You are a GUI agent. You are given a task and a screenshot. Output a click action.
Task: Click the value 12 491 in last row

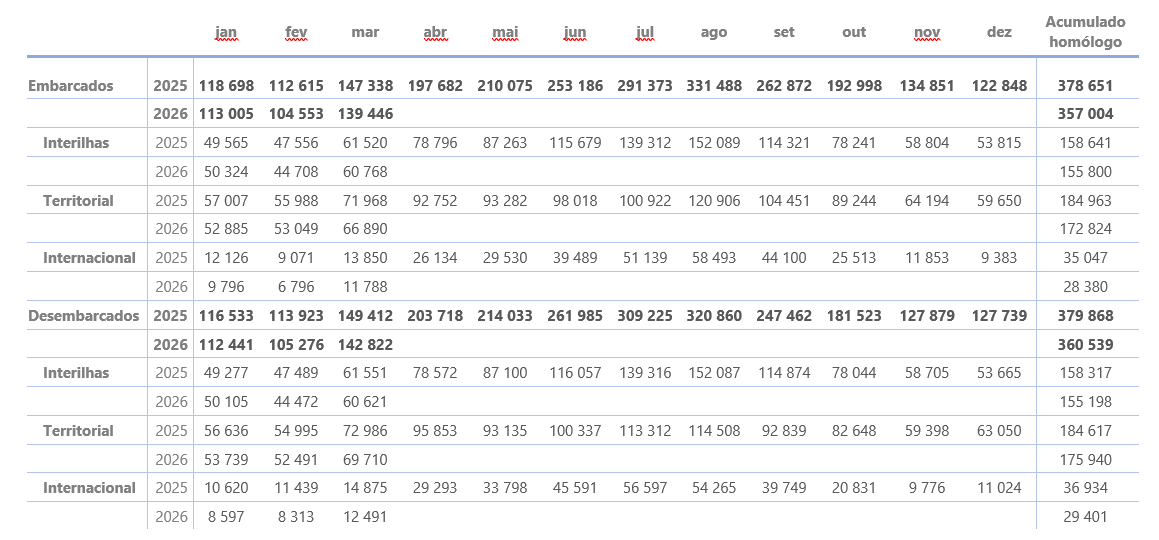[x=365, y=517]
